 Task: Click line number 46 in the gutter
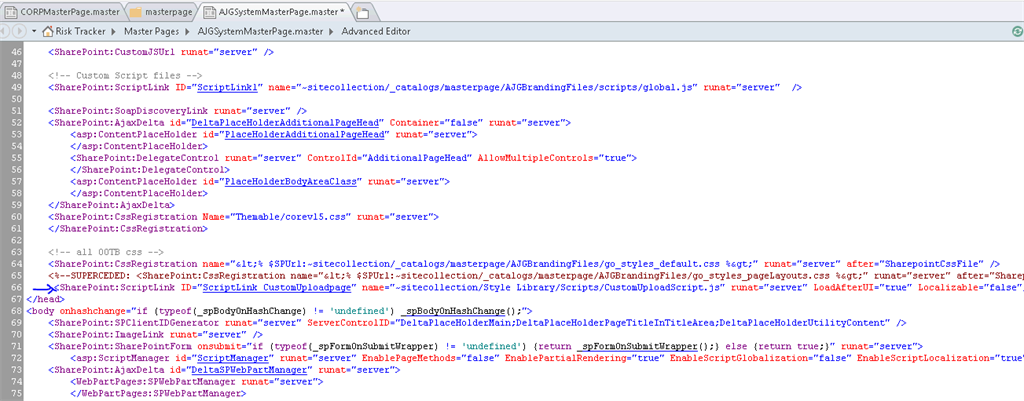16,52
